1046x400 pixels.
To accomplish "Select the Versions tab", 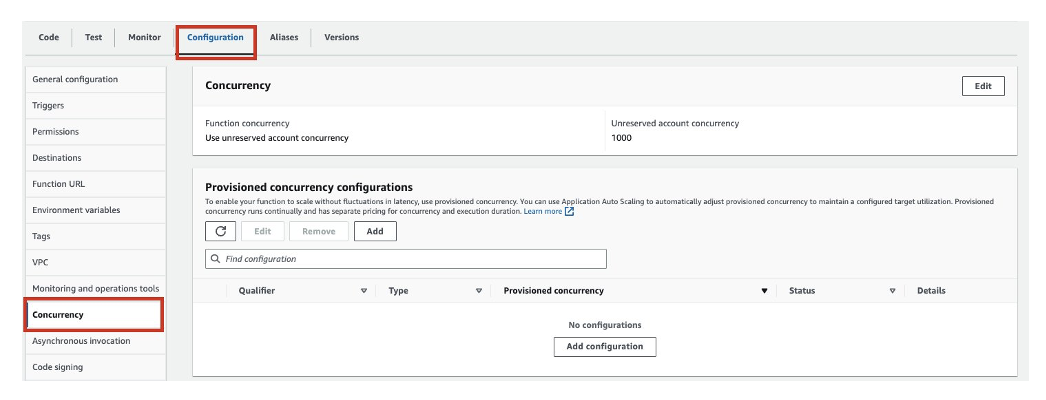I will pyautogui.click(x=341, y=38).
